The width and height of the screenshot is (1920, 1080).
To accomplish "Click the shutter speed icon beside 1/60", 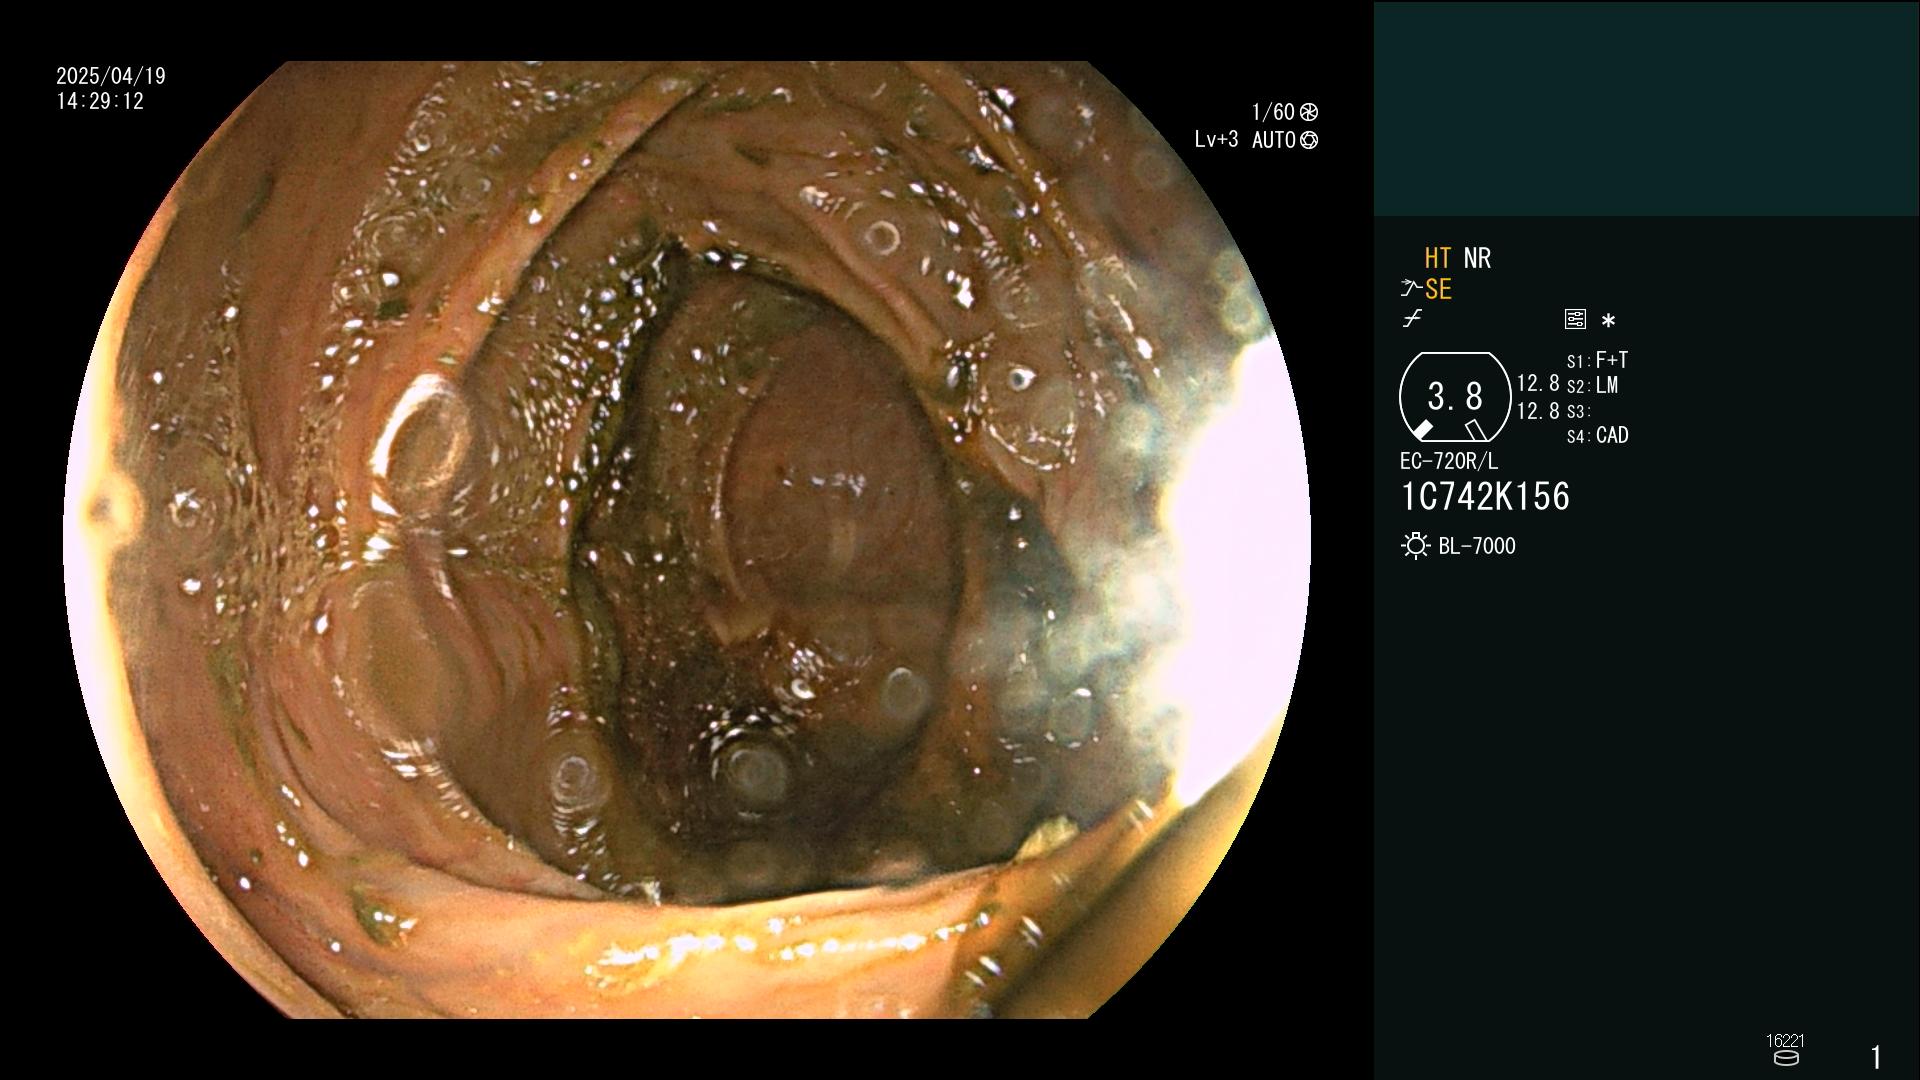I will point(1309,112).
